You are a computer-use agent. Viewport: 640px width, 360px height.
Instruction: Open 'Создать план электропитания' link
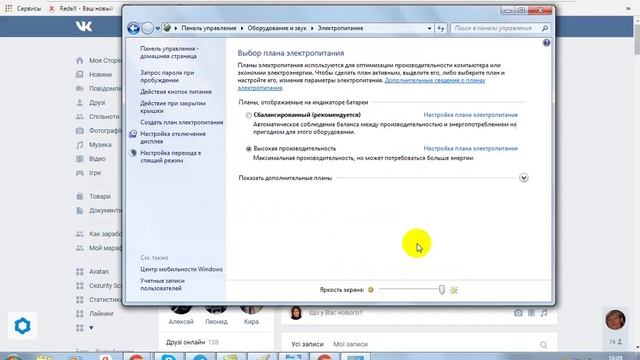click(182, 122)
